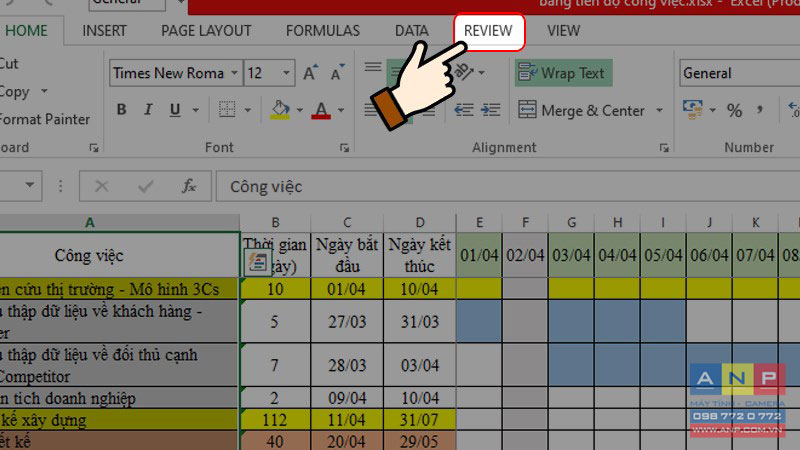
Task: Click the Borders icon
Action: [x=227, y=110]
